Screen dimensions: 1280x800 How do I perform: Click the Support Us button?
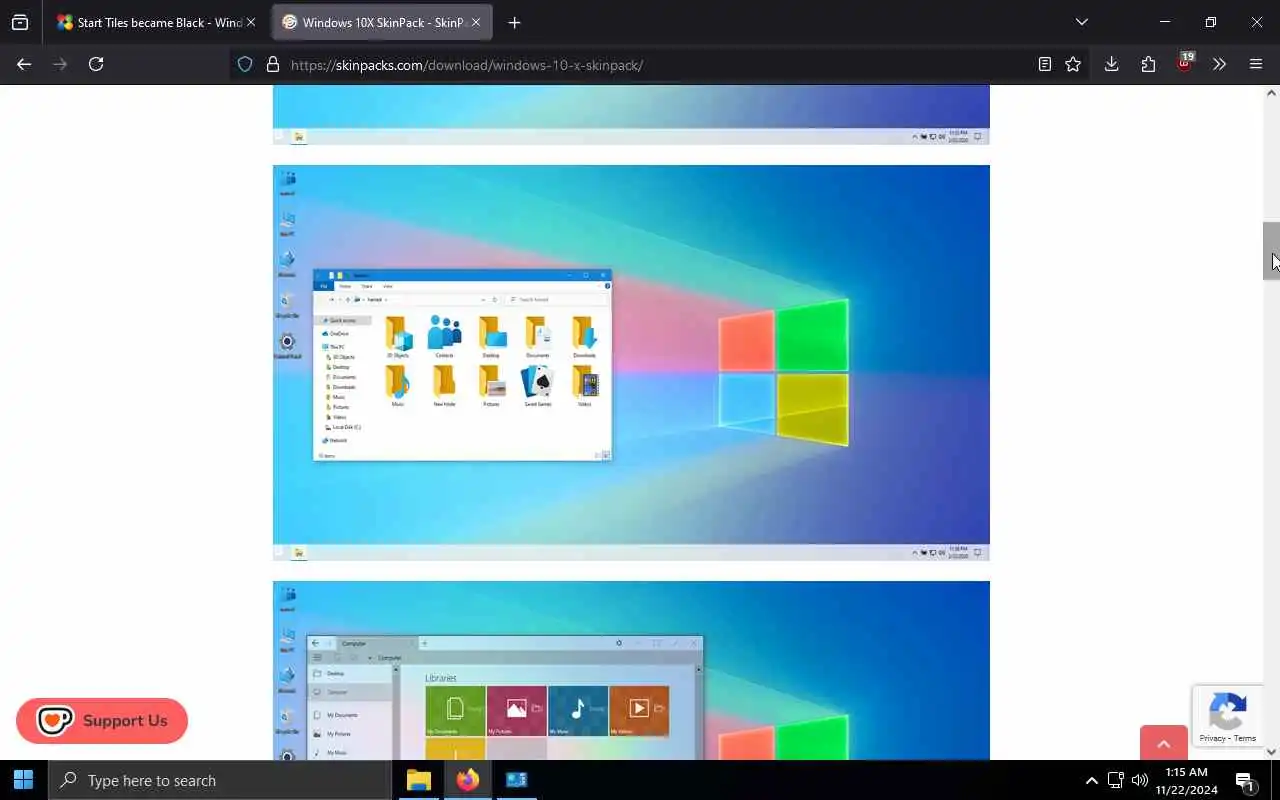tap(102, 721)
